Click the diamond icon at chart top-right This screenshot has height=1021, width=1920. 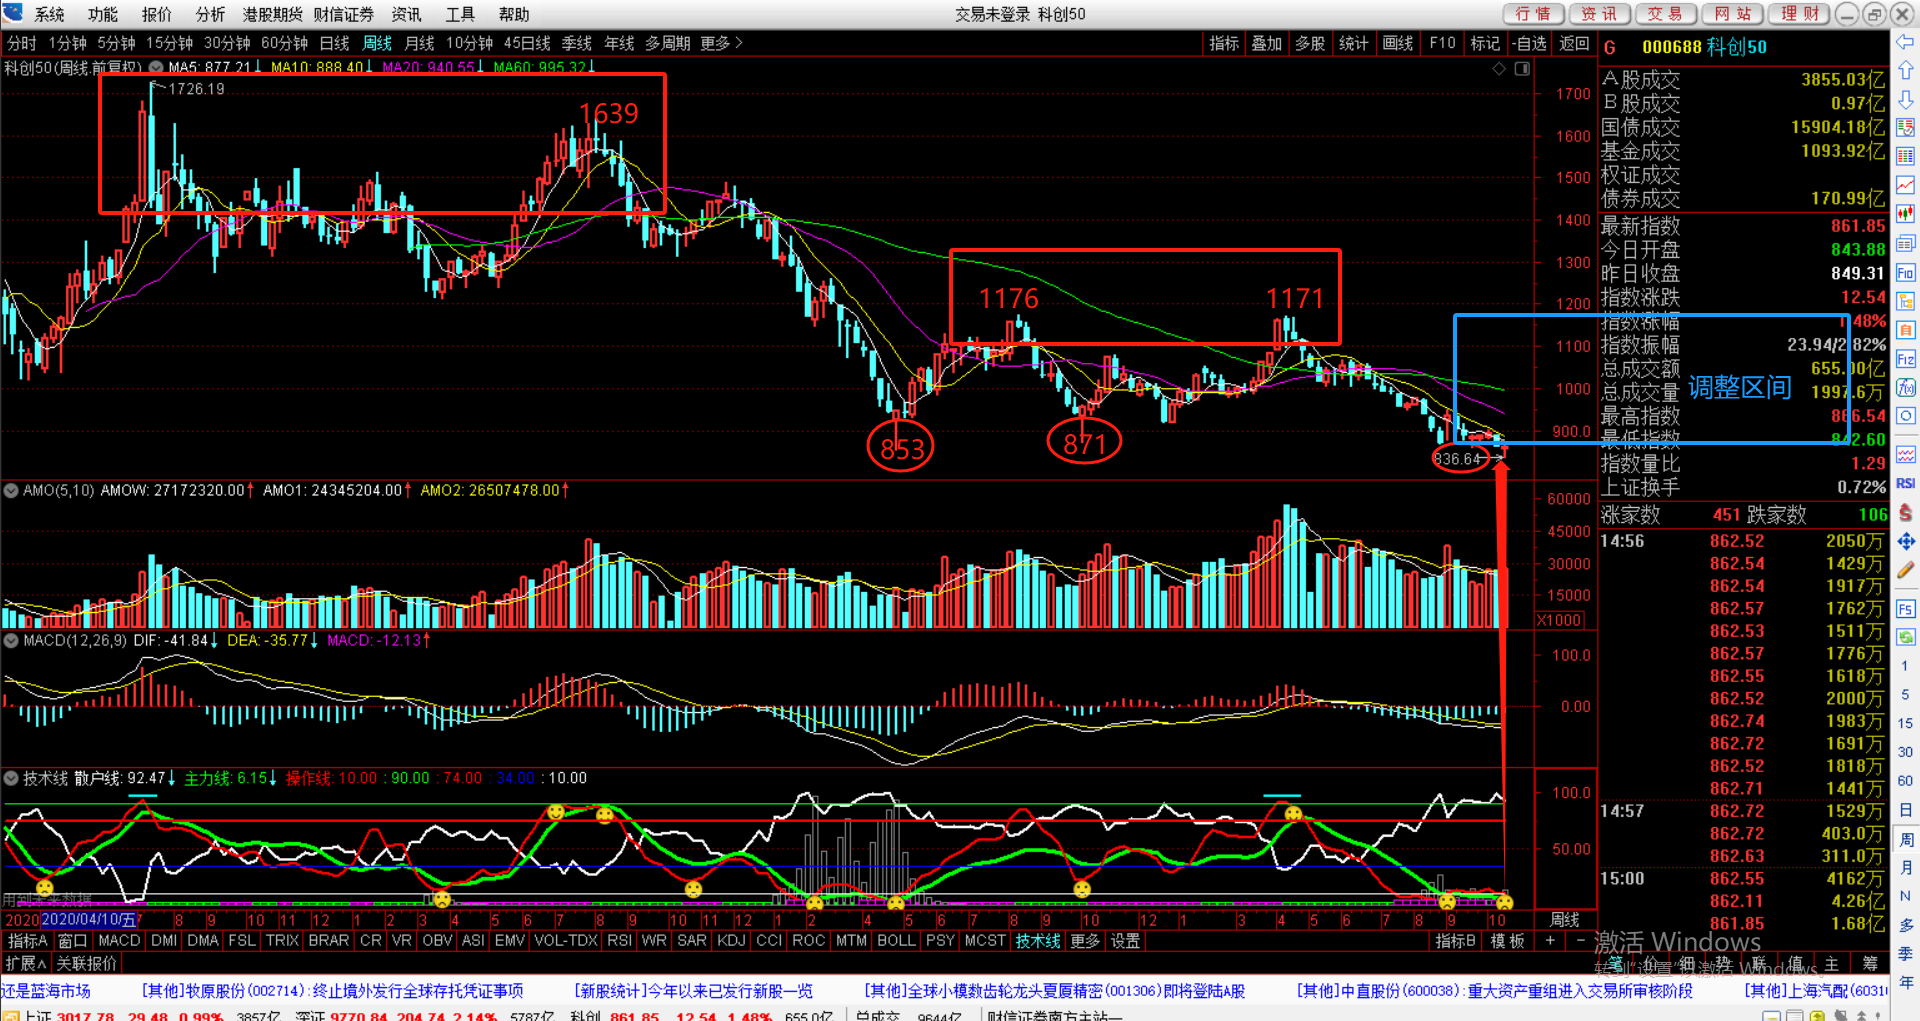coord(1499,69)
